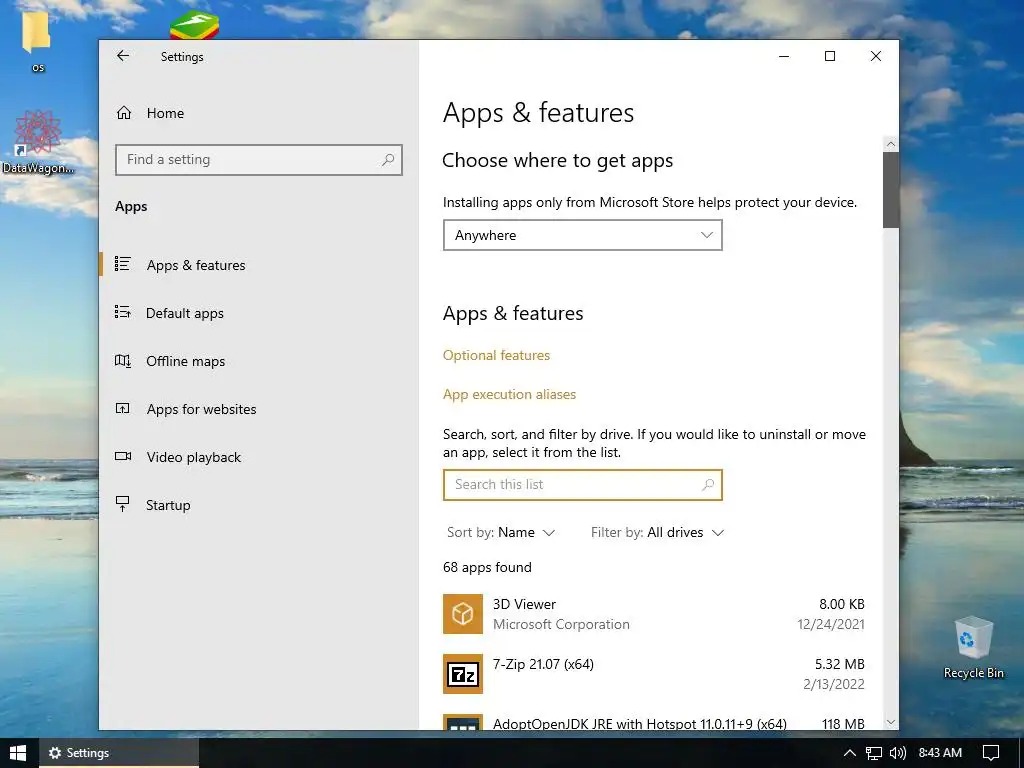This screenshot has height=768, width=1024.
Task: Click 3D Viewer's 8.00 KB size
Action: [x=842, y=604]
